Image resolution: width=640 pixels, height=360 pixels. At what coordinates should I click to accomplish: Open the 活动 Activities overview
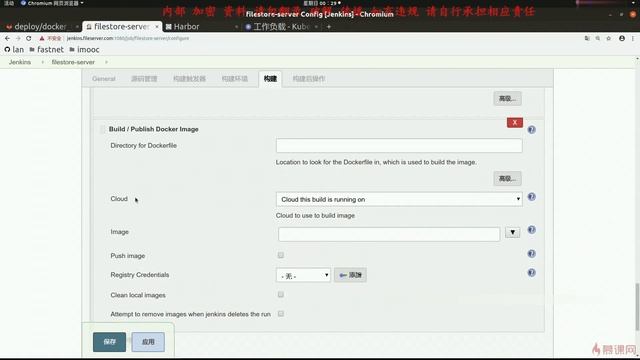(x=9, y=3)
